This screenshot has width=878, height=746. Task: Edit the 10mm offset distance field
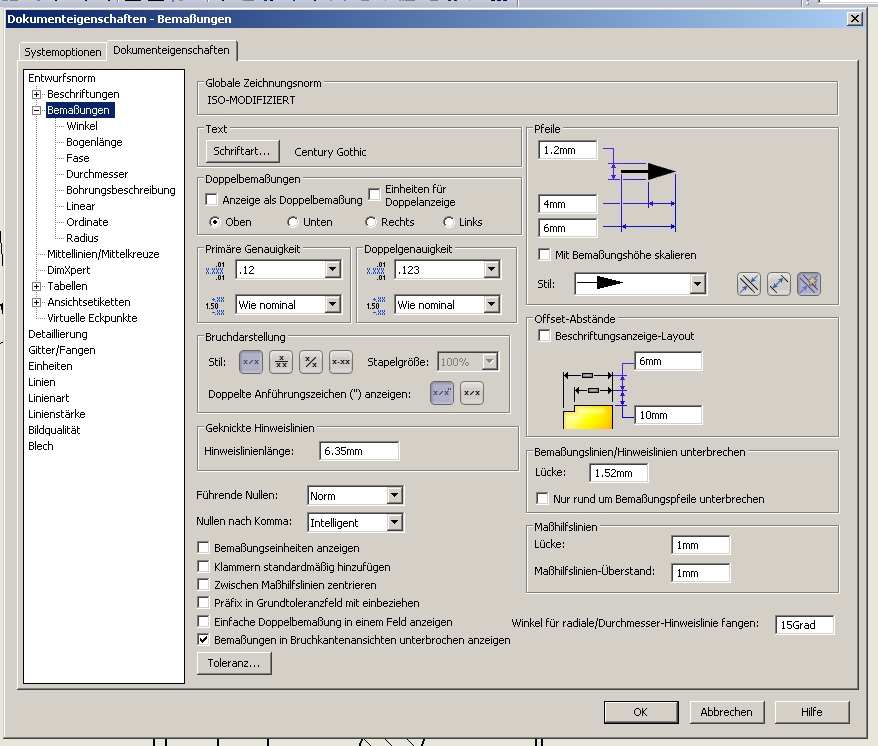(x=668, y=415)
